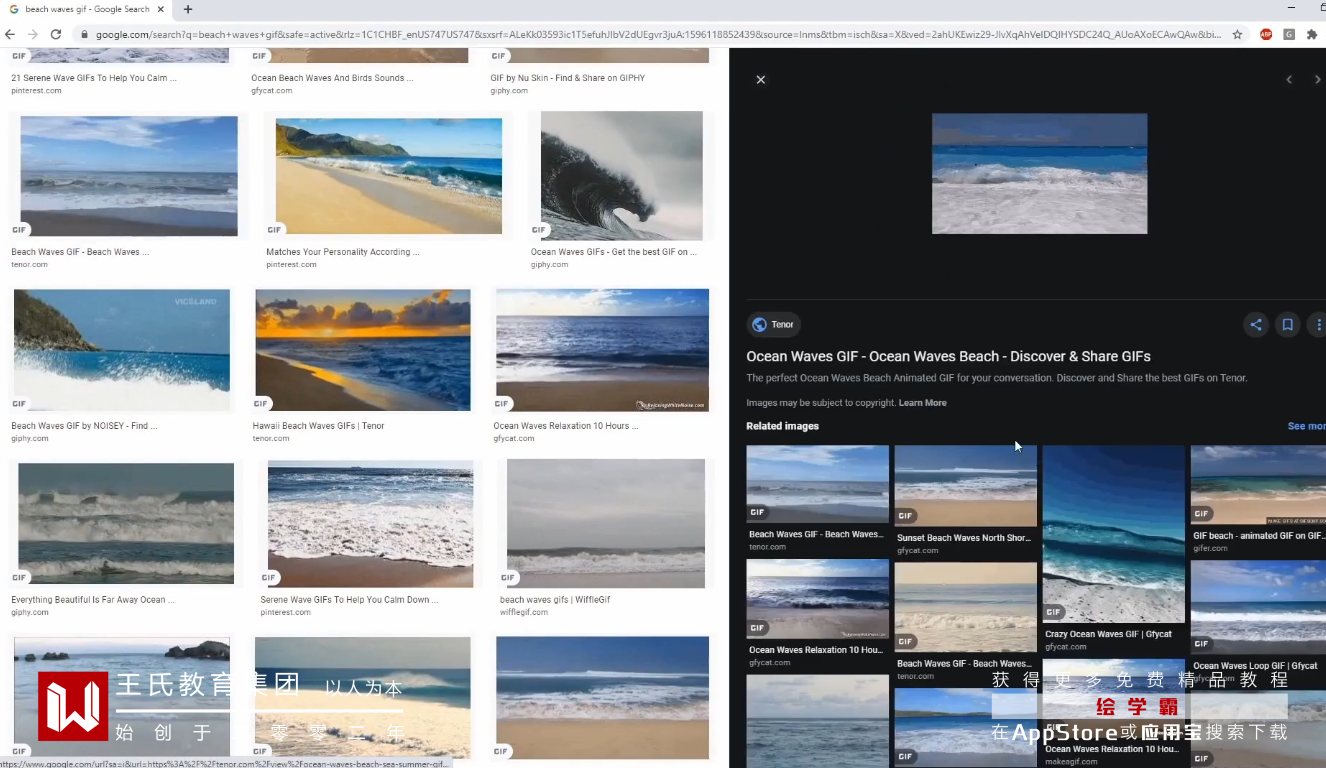The width and height of the screenshot is (1326, 768).
Task: Go back to the previous page
Action: click(x=11, y=34)
